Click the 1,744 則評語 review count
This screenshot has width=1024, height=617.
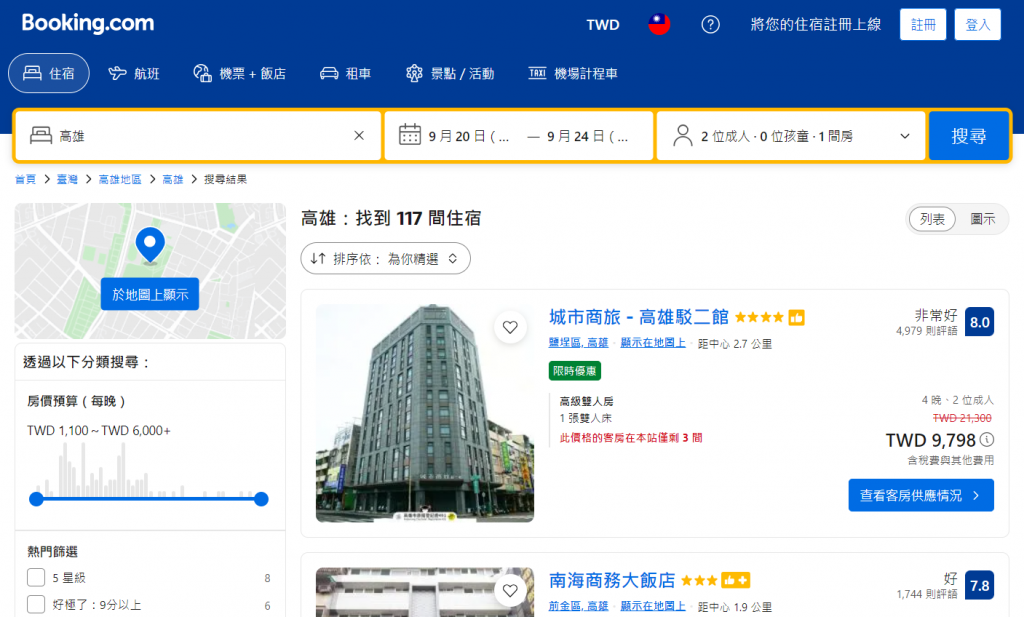pos(927,595)
